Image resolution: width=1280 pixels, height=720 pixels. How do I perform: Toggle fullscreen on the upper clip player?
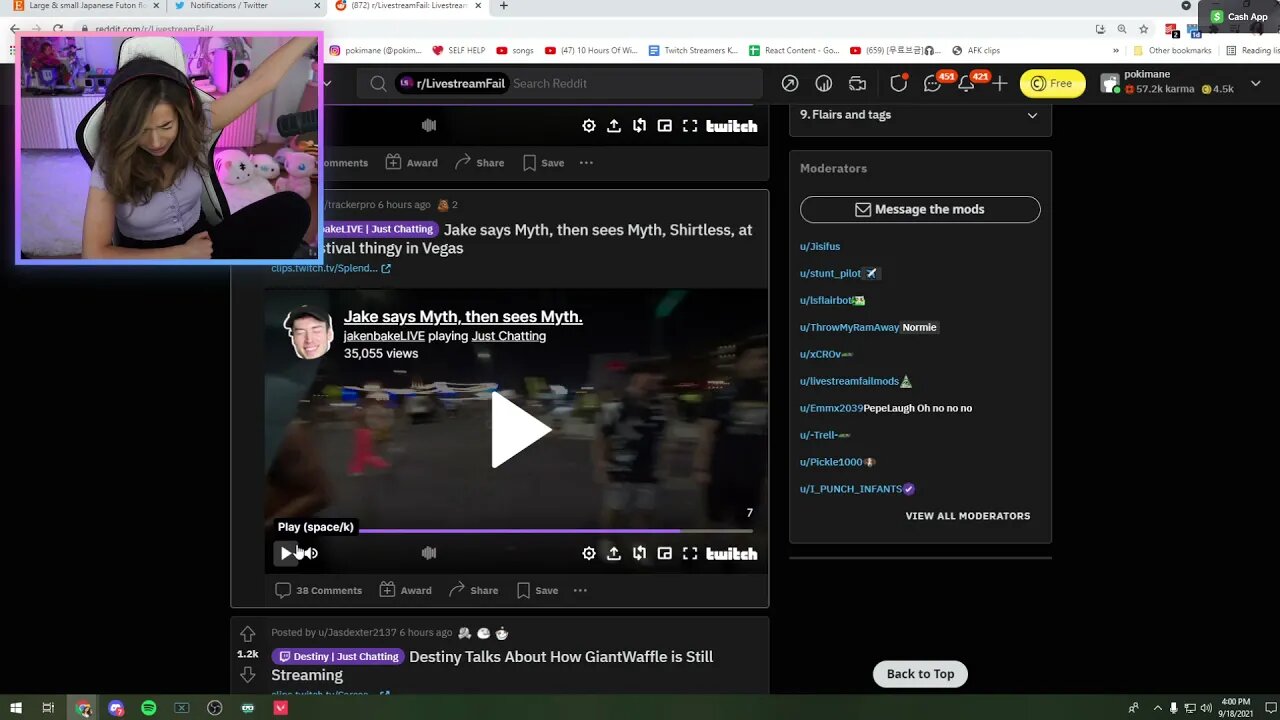(690, 126)
